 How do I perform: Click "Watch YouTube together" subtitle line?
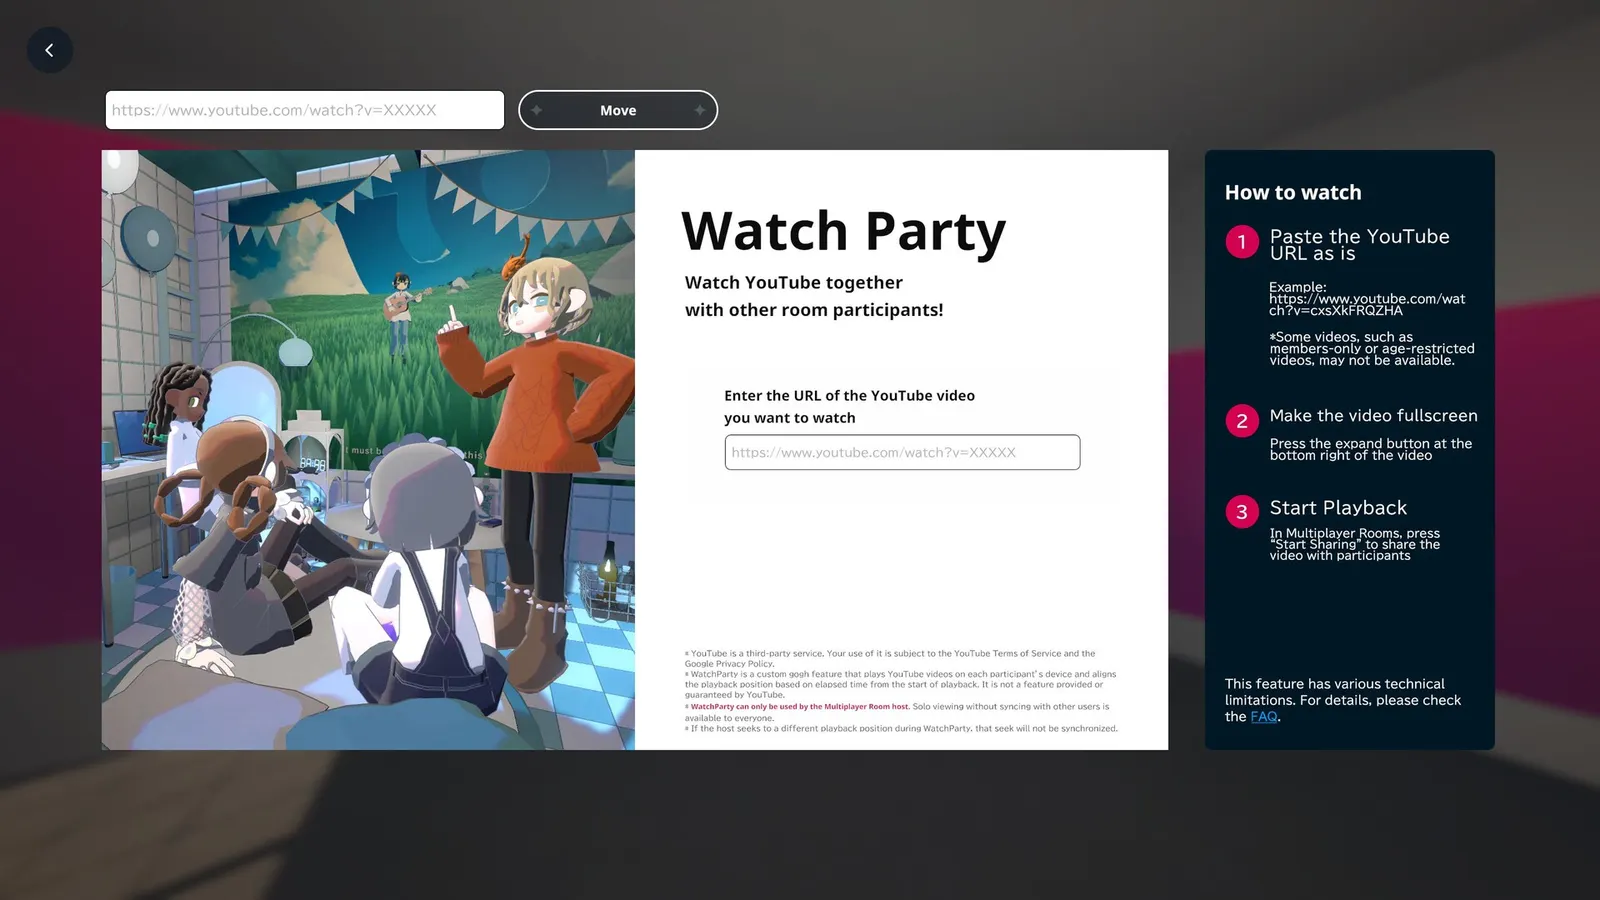click(x=794, y=283)
